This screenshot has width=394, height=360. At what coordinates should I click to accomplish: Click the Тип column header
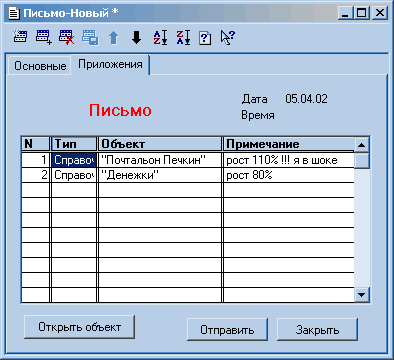coord(74,144)
